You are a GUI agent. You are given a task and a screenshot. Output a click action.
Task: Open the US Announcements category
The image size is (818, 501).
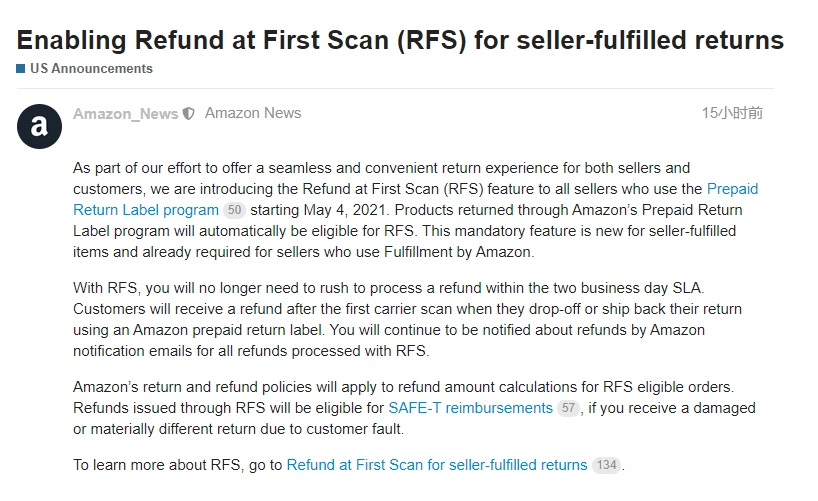pyautogui.click(x=91, y=68)
